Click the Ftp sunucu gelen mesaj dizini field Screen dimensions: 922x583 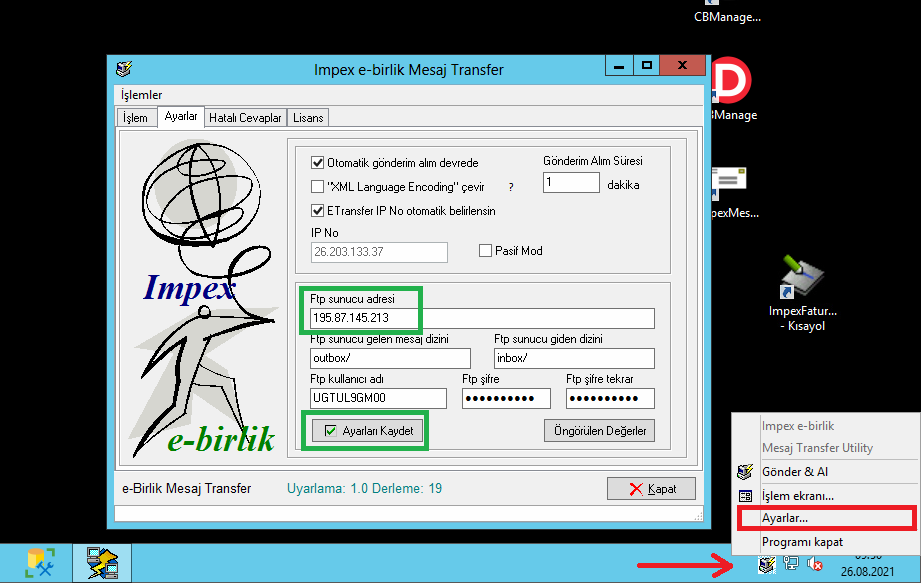390,358
